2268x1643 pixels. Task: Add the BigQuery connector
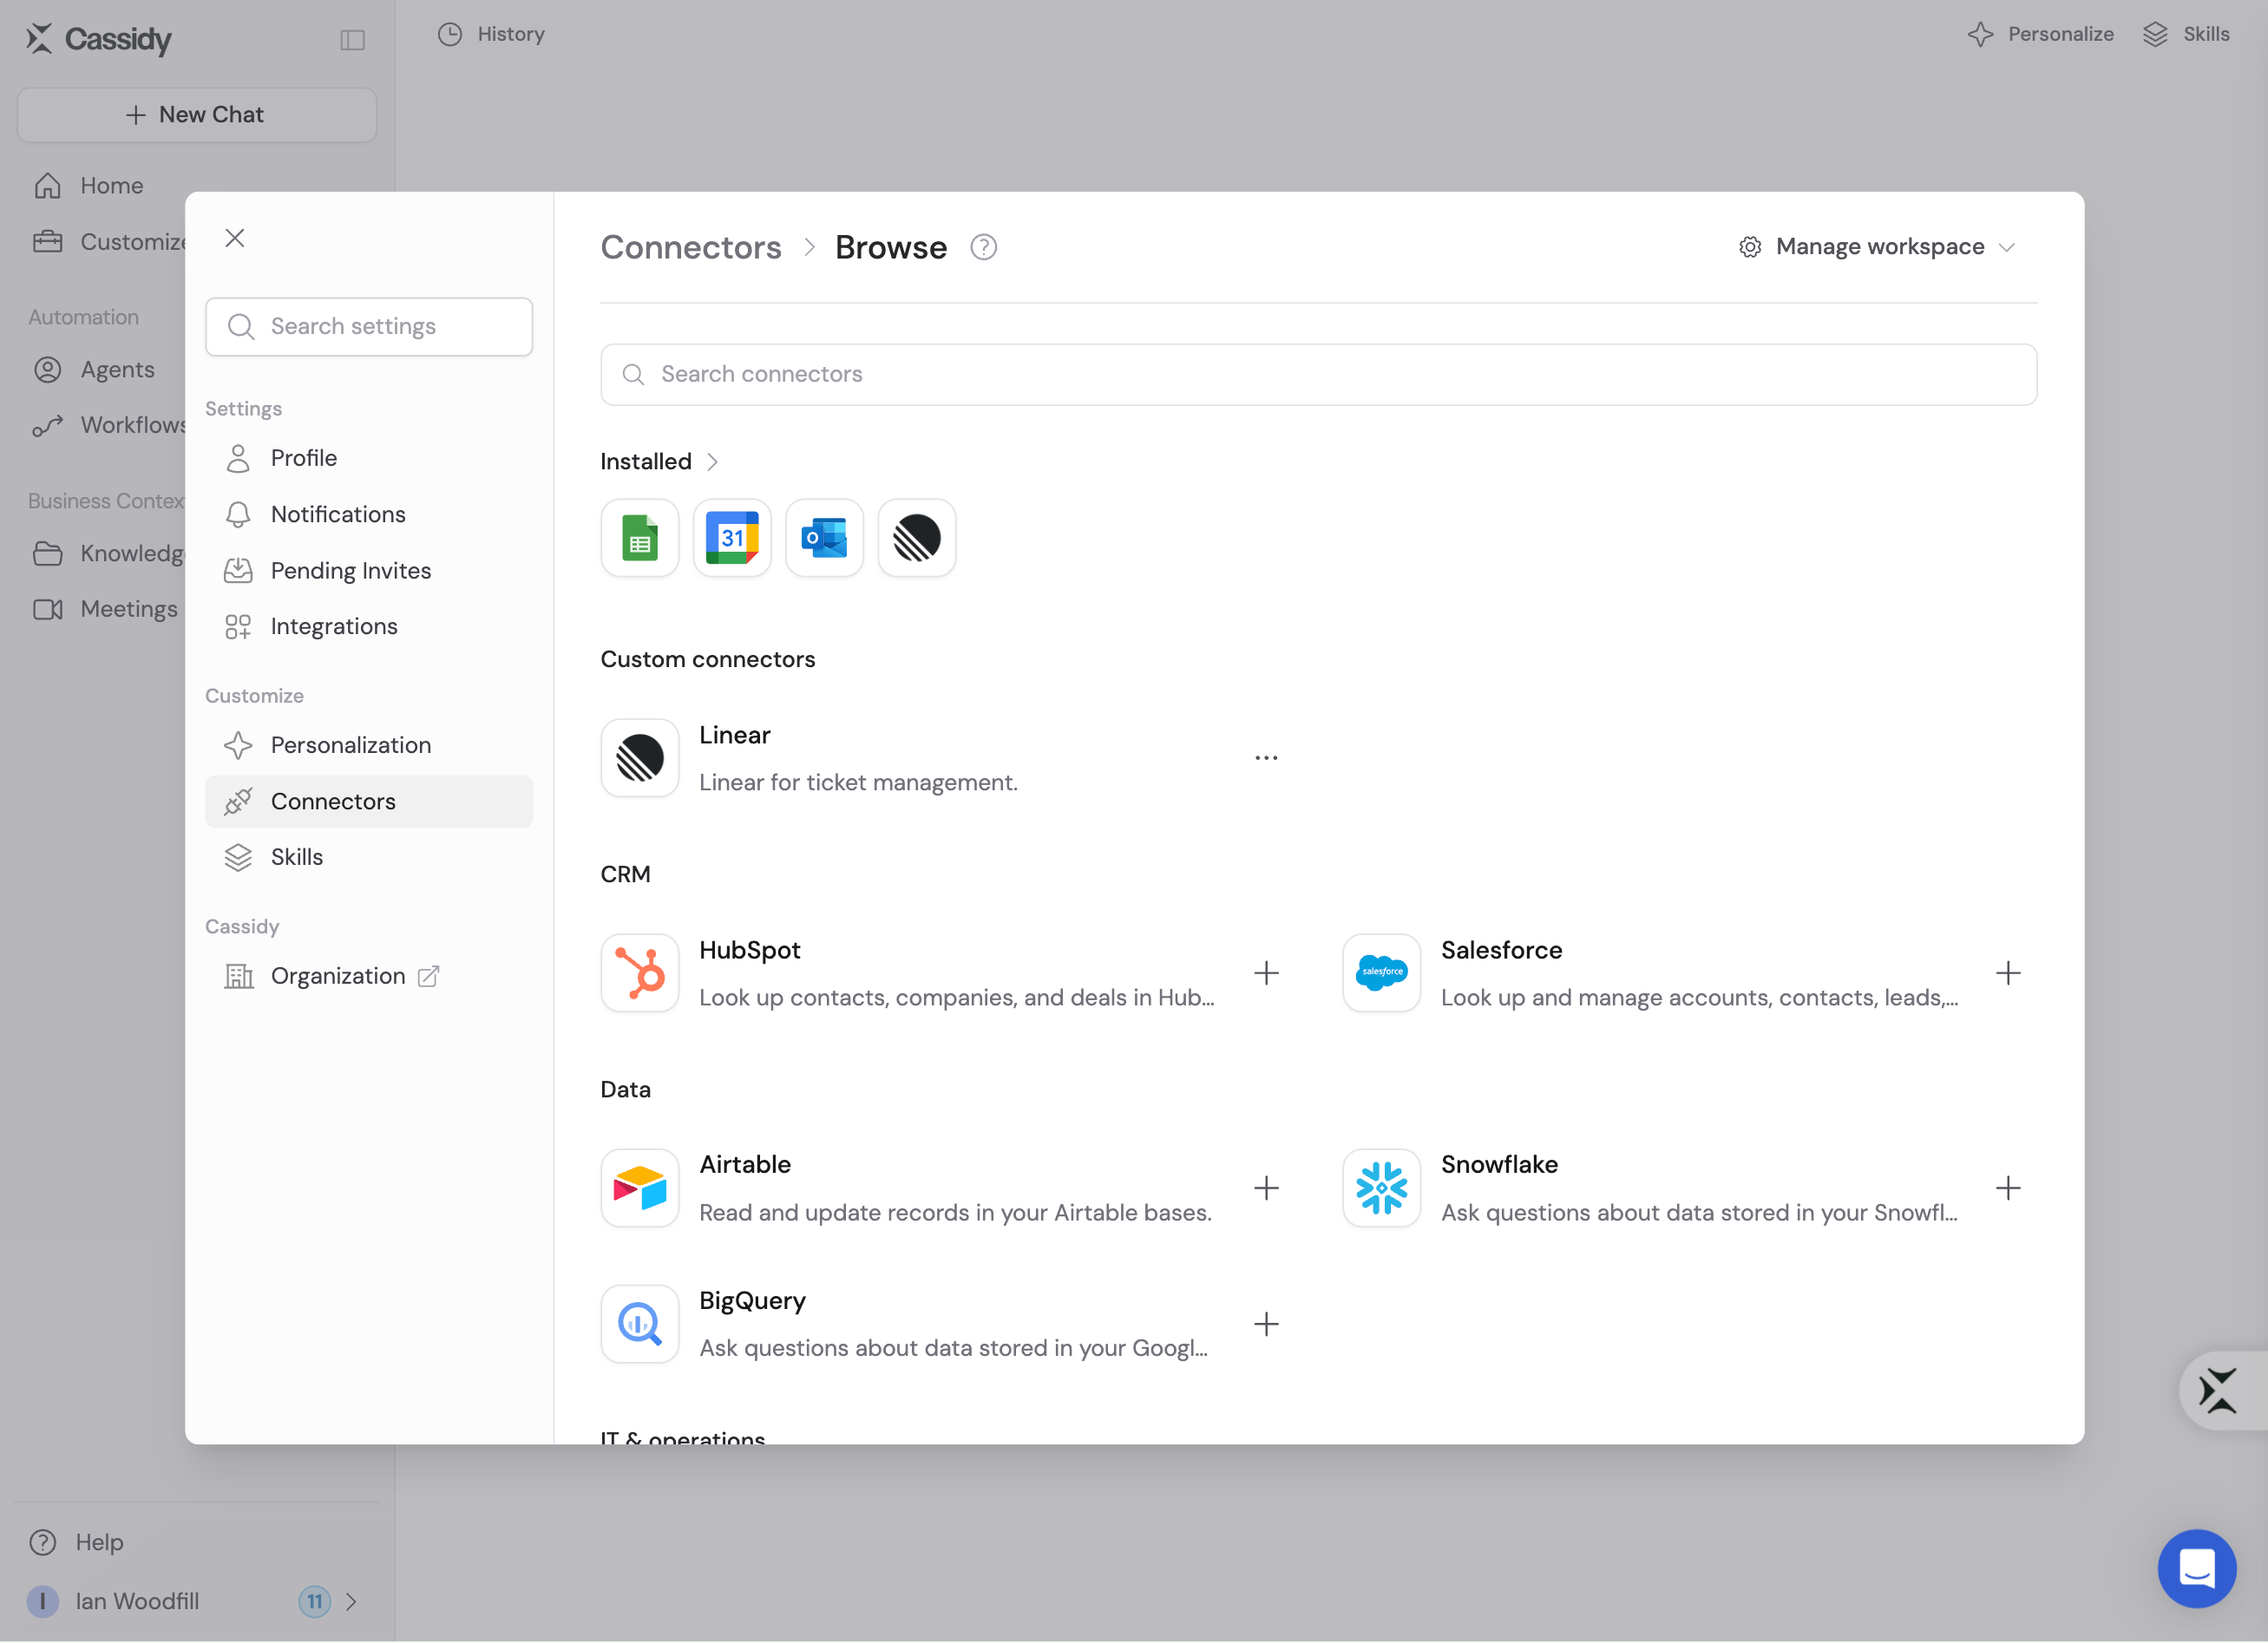click(1266, 1324)
